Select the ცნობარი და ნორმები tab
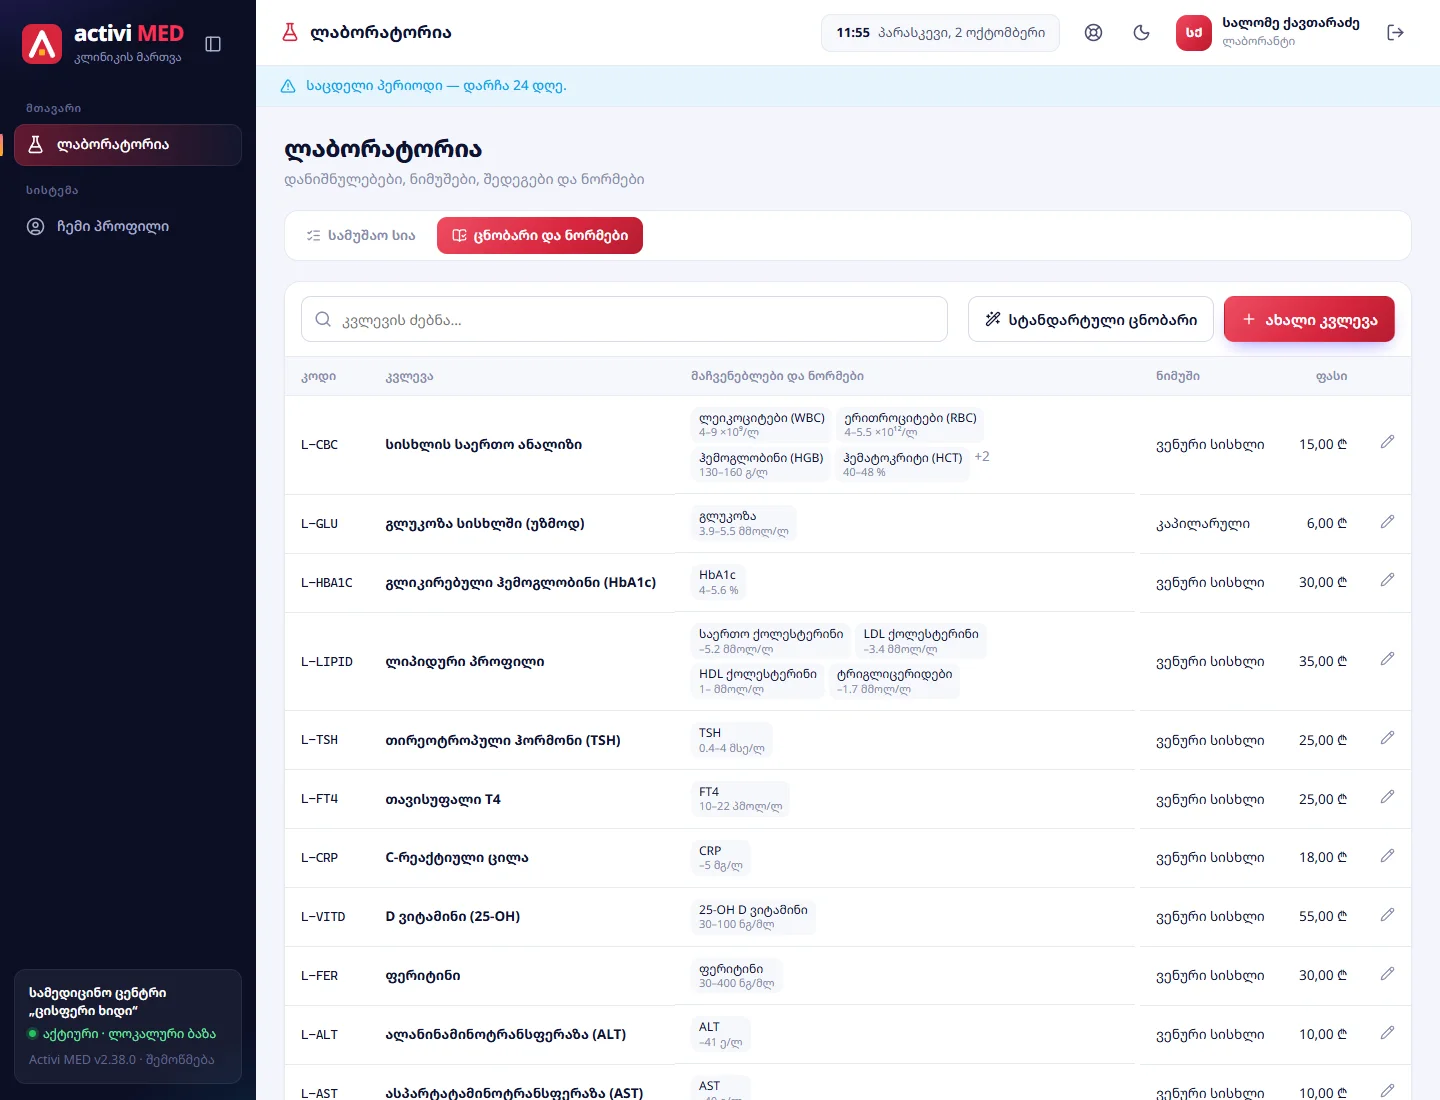Screen dimensions: 1440x1100 (540, 236)
